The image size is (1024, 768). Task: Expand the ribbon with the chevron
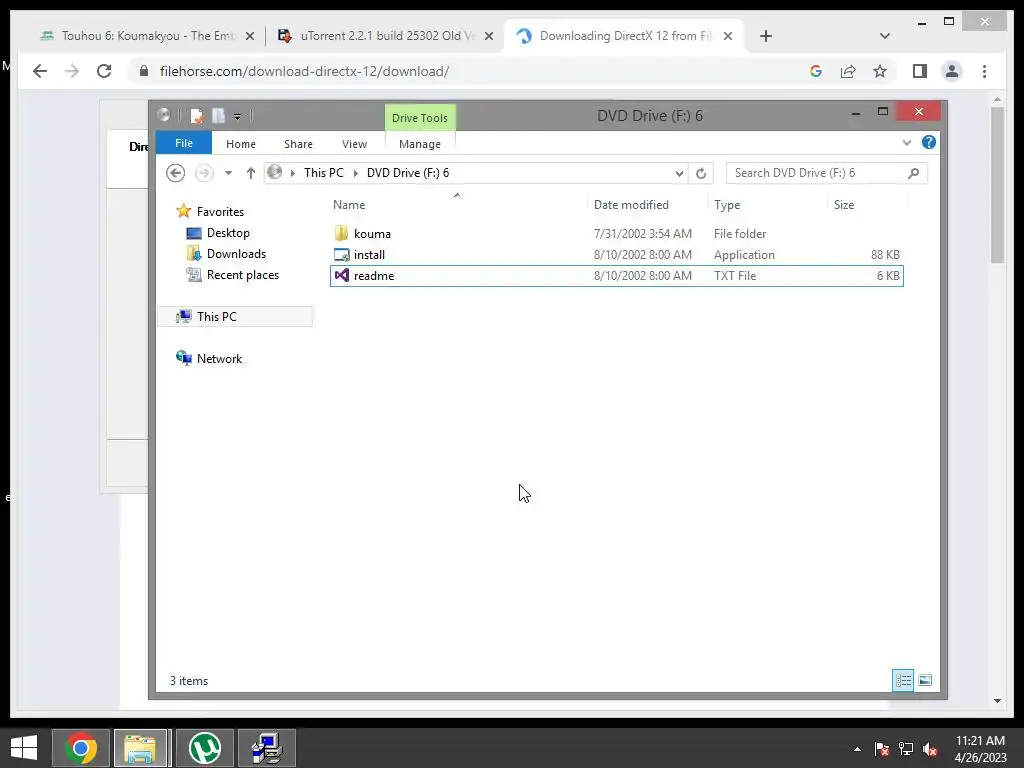point(906,142)
